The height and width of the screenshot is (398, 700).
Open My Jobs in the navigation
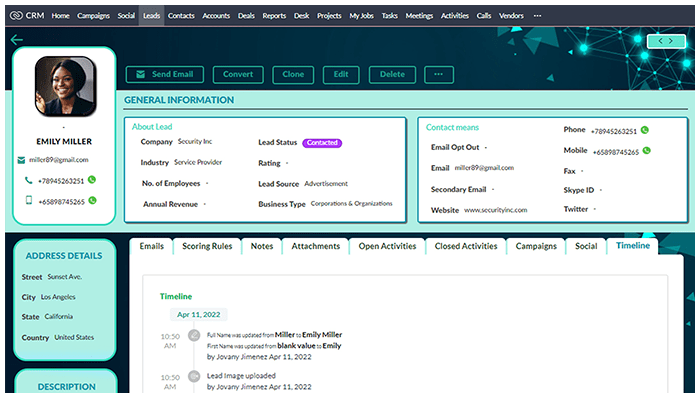(x=361, y=16)
